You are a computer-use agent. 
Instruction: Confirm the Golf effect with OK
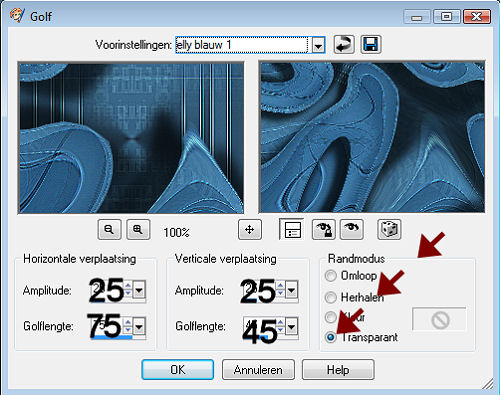[x=178, y=370]
